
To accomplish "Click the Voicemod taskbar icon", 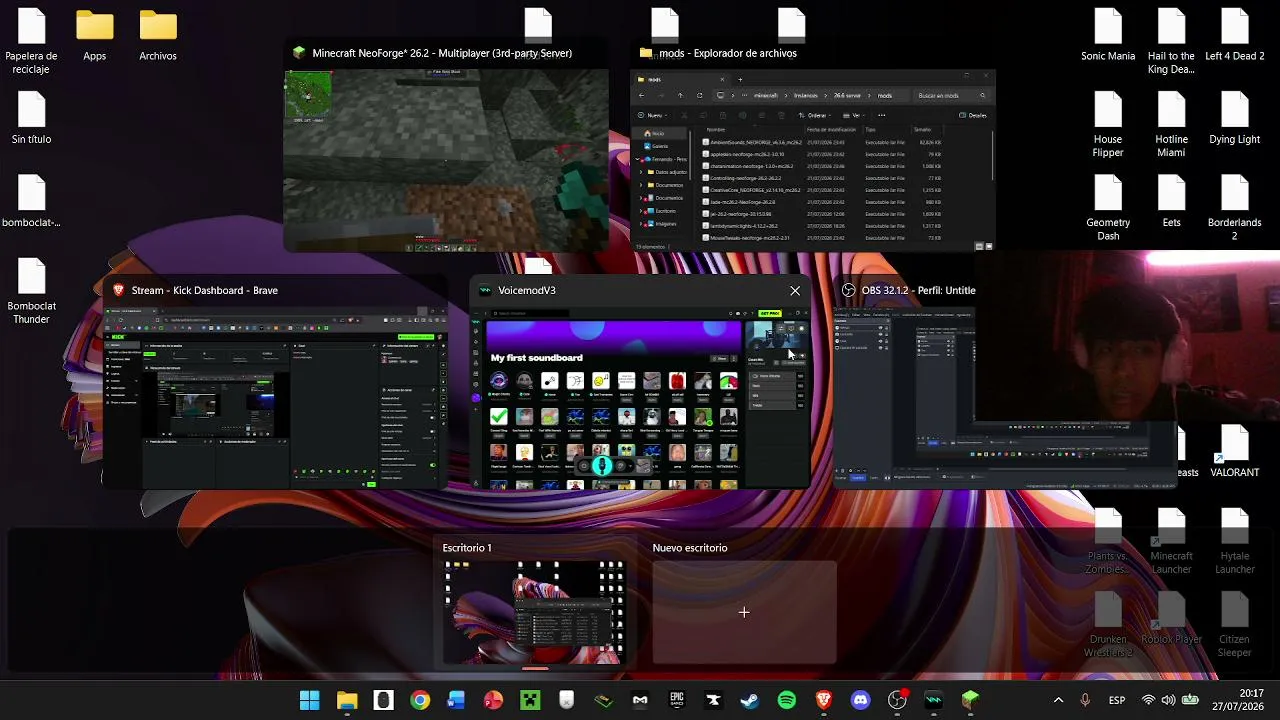I will pos(934,700).
